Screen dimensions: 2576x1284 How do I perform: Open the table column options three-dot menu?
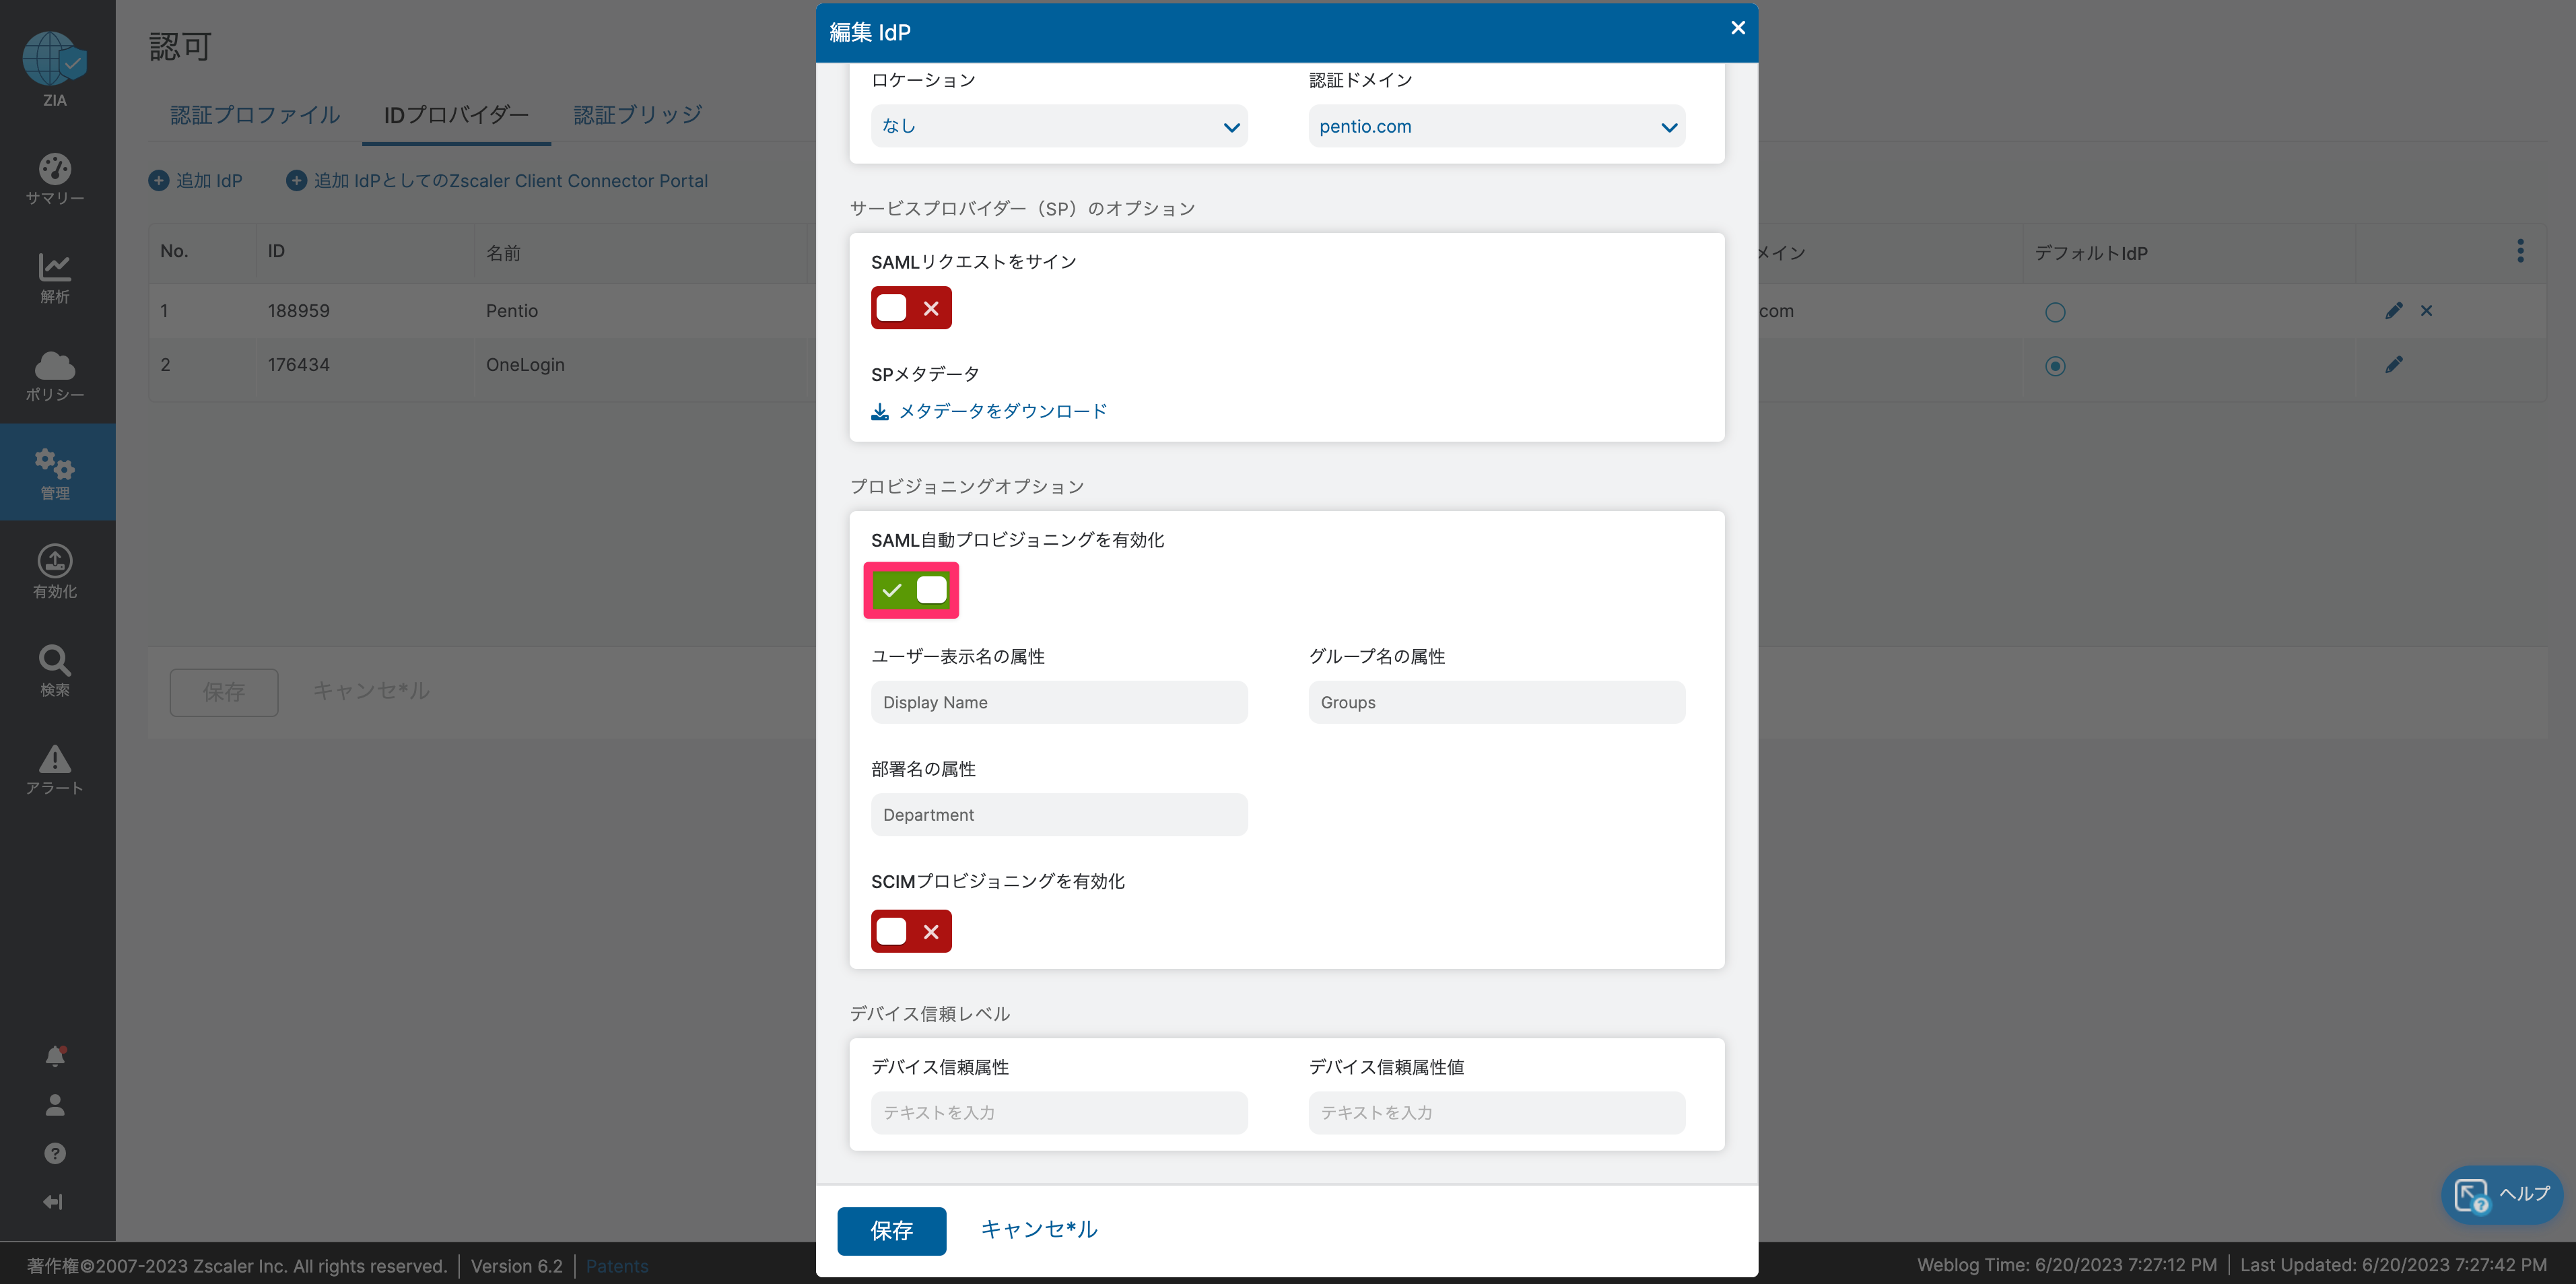pyautogui.click(x=2520, y=251)
